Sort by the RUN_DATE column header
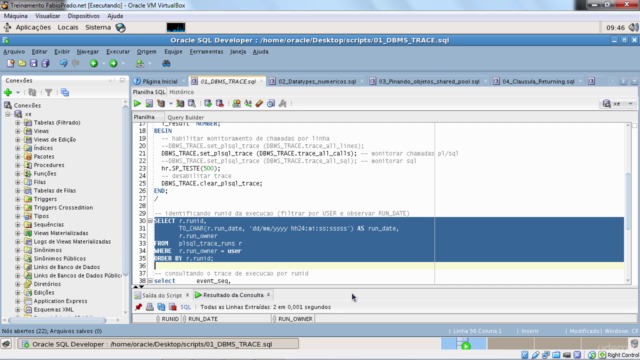The image size is (640, 360). tap(227, 319)
